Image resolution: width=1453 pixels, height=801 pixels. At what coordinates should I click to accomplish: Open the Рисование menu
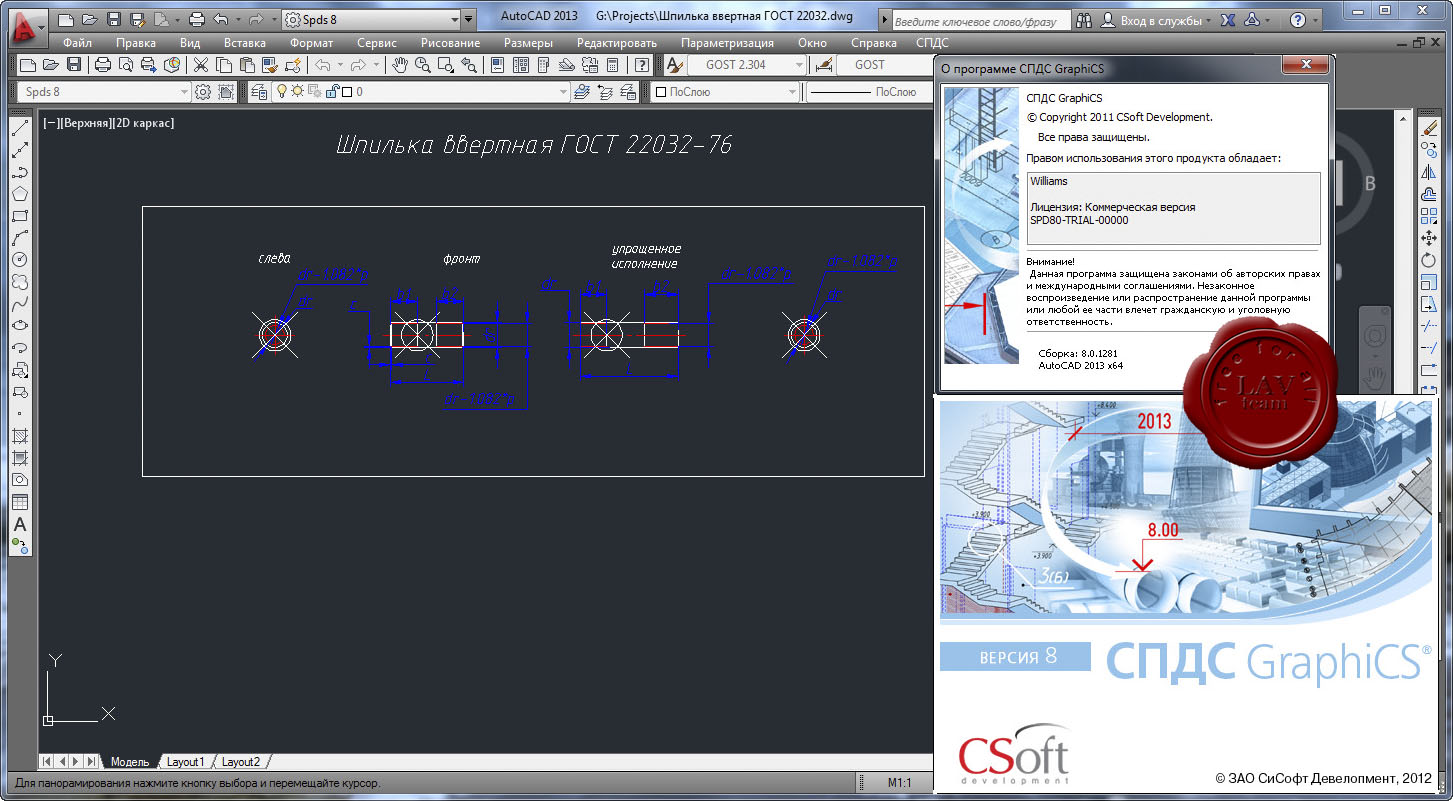[x=450, y=43]
